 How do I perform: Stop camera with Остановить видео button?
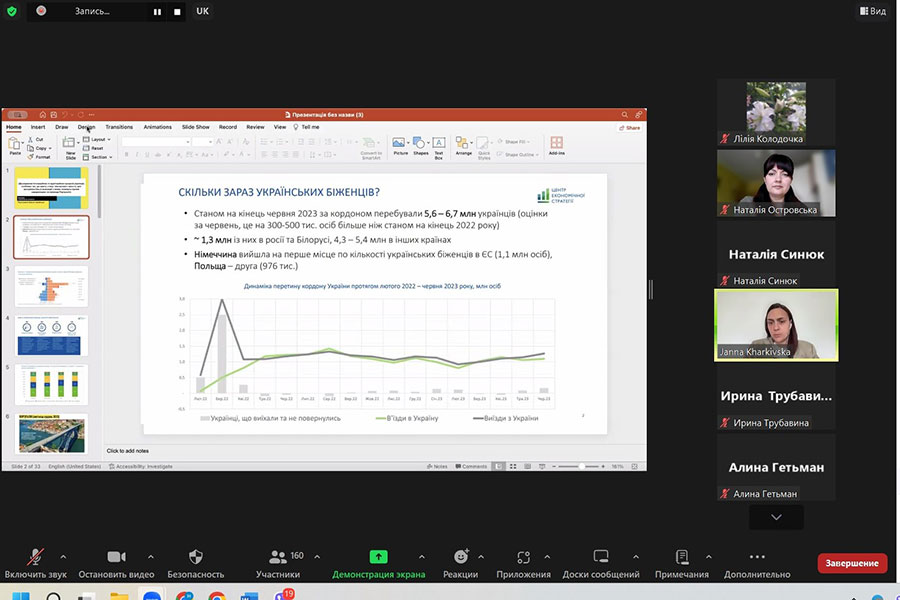pos(116,557)
